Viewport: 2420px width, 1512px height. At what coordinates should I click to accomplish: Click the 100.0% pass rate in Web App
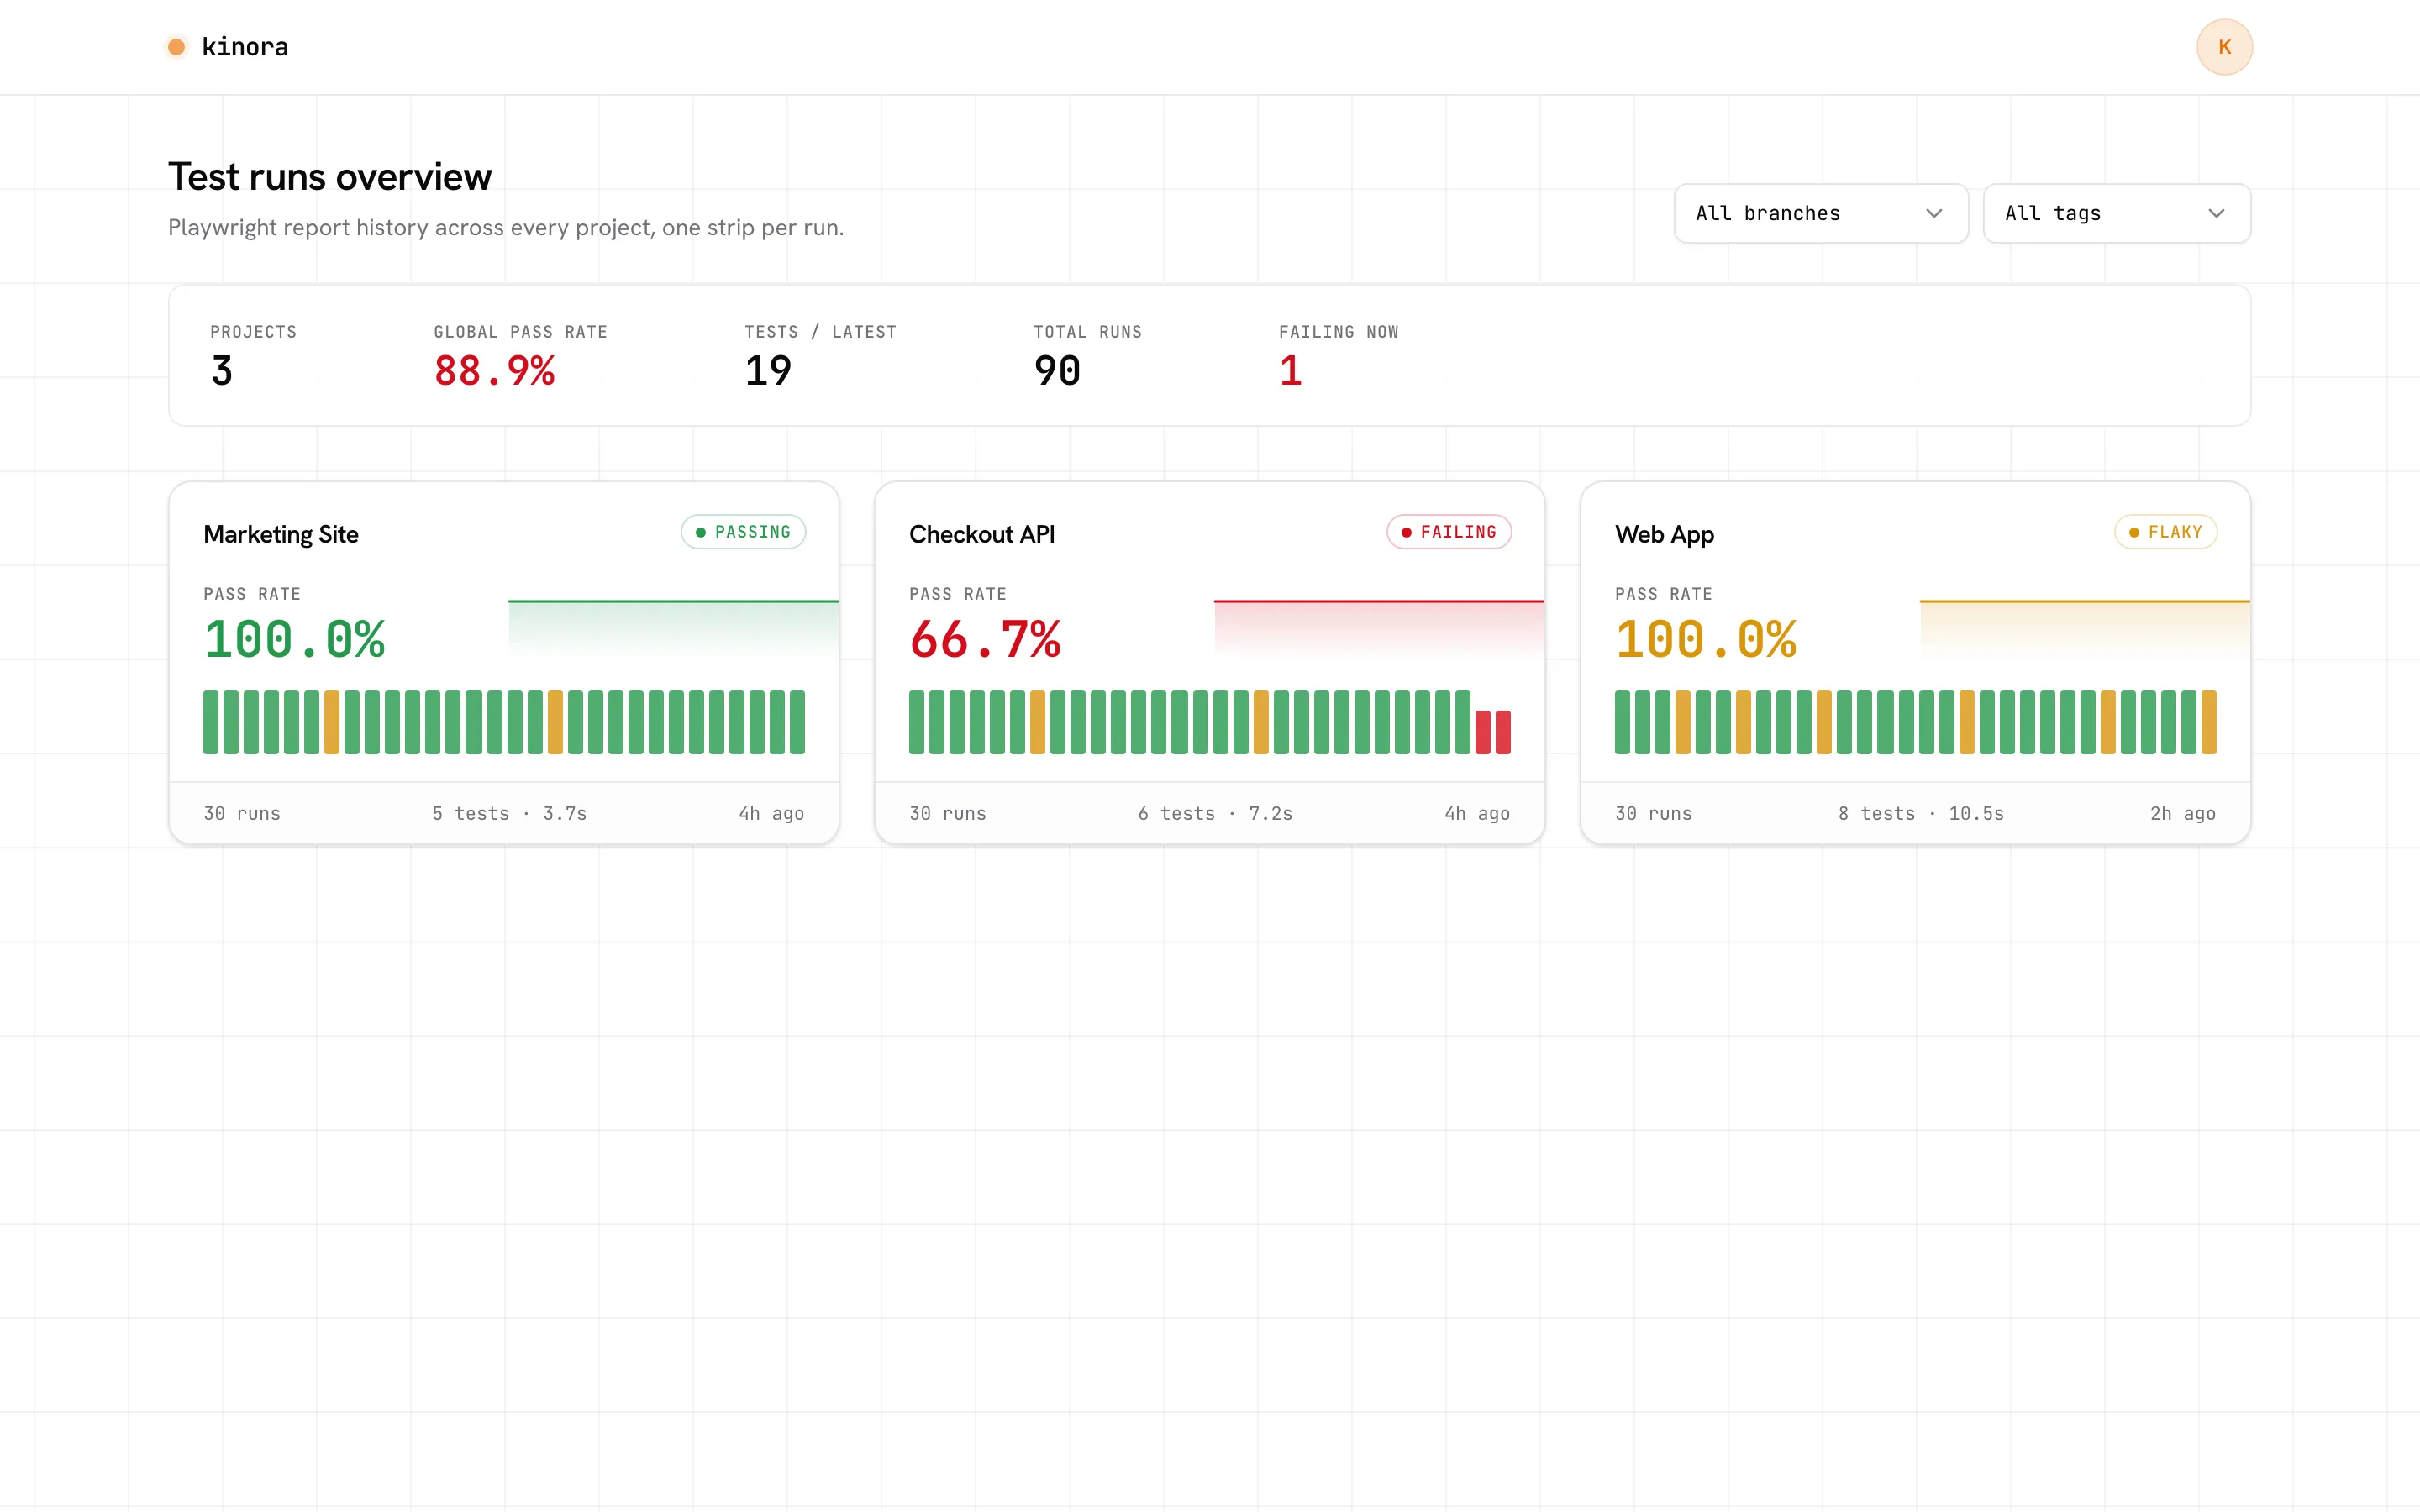coord(1706,639)
